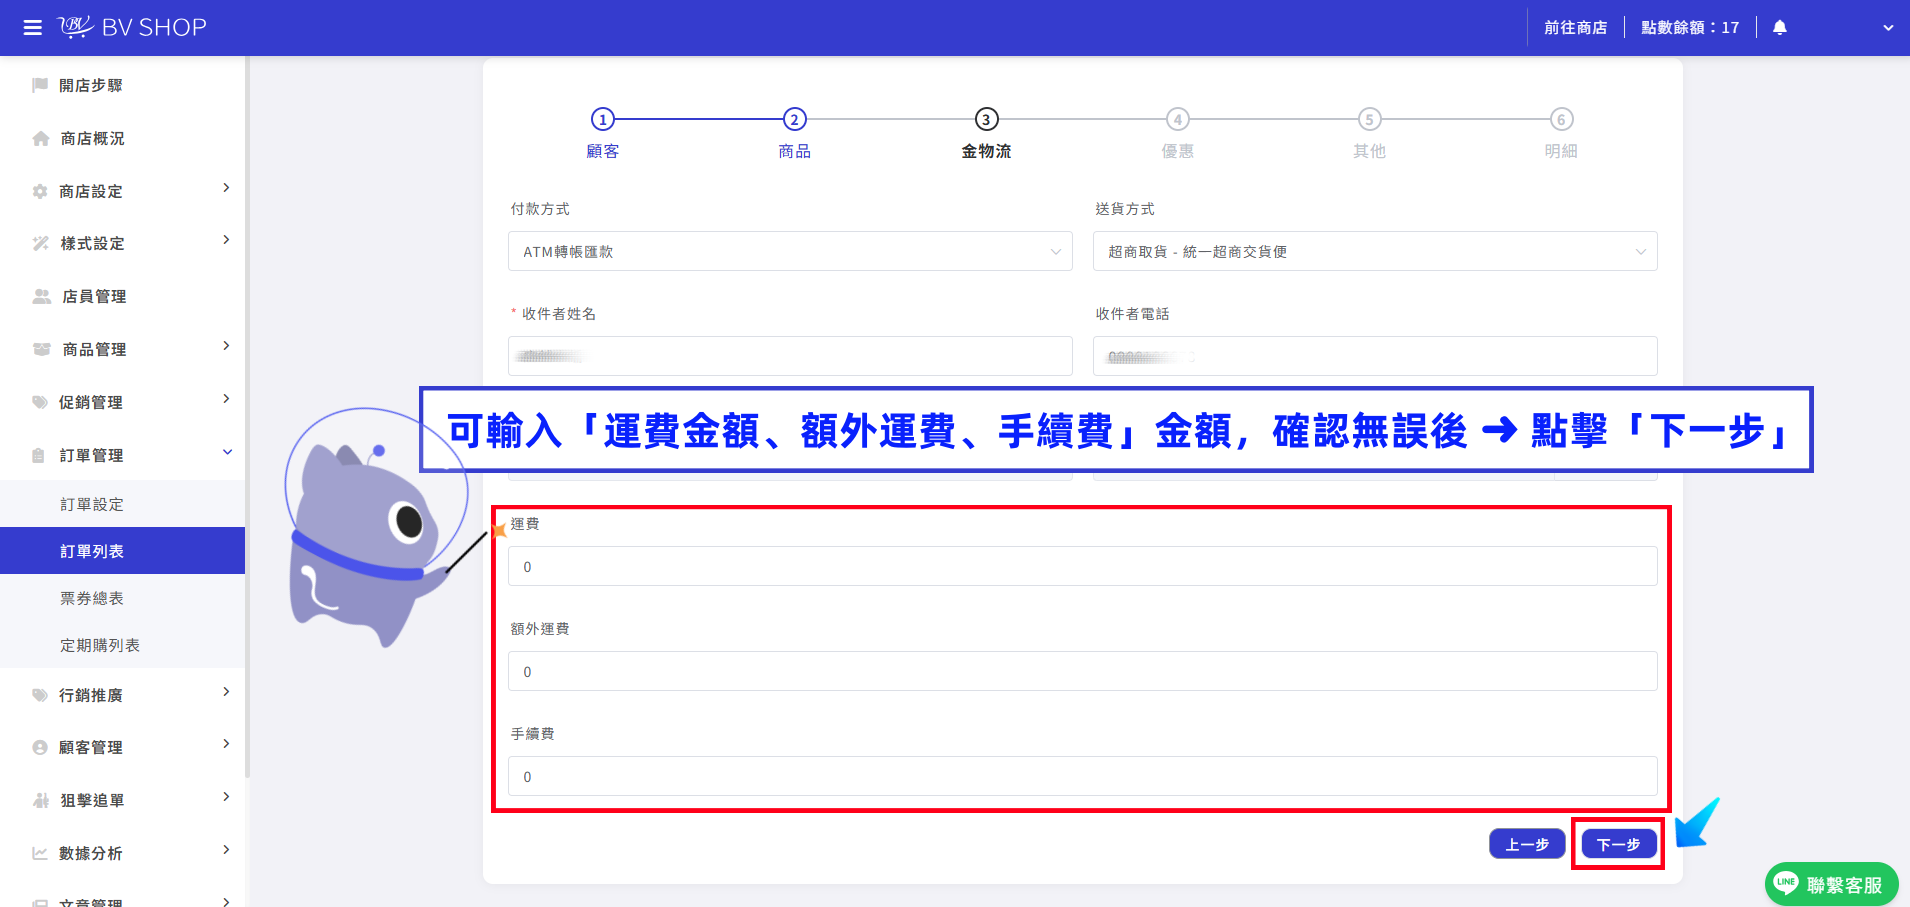Focus the 運費 input field

[x=1082, y=566]
